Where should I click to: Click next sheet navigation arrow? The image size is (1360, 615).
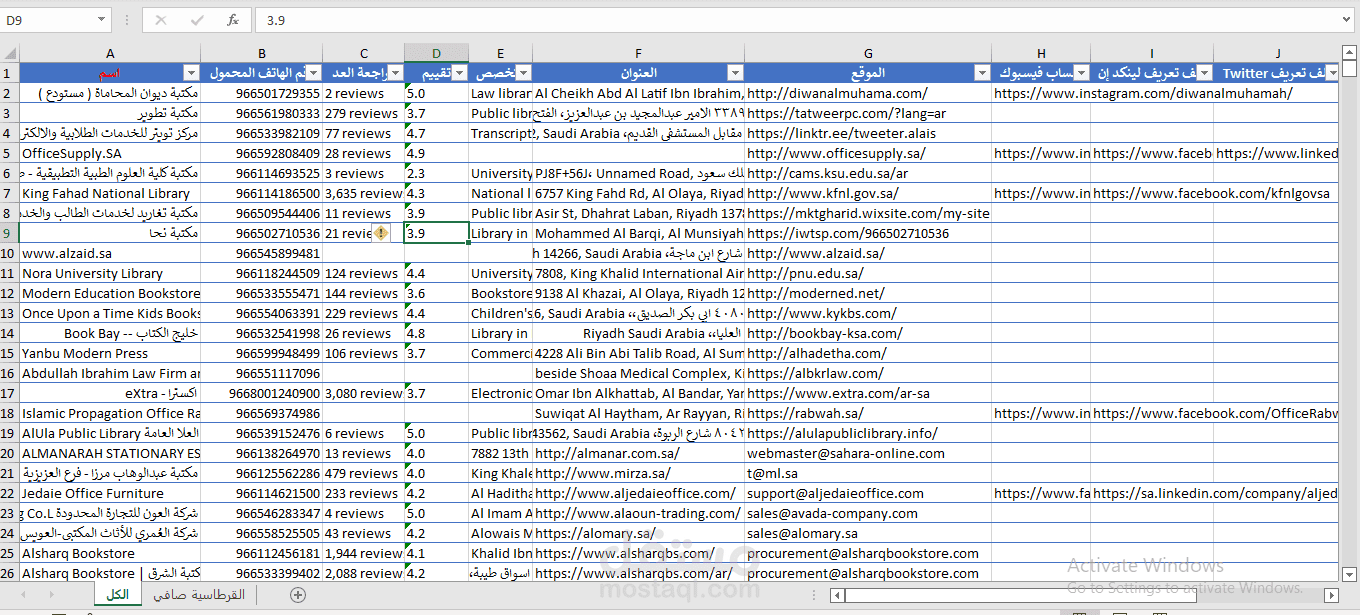(x=52, y=594)
